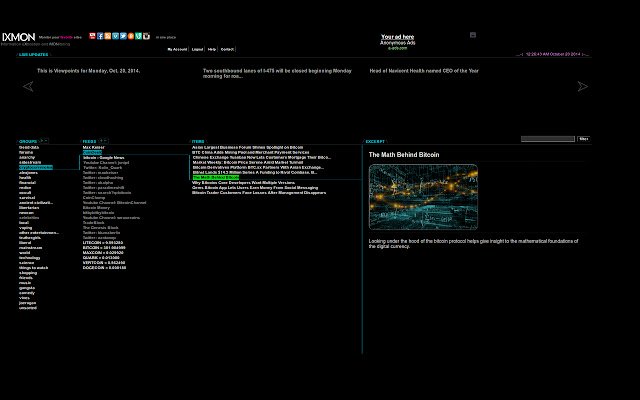The width and height of the screenshot is (640, 400).
Task: Go to previous live updates with left arrow
Action: pyautogui.click(x=28, y=87)
